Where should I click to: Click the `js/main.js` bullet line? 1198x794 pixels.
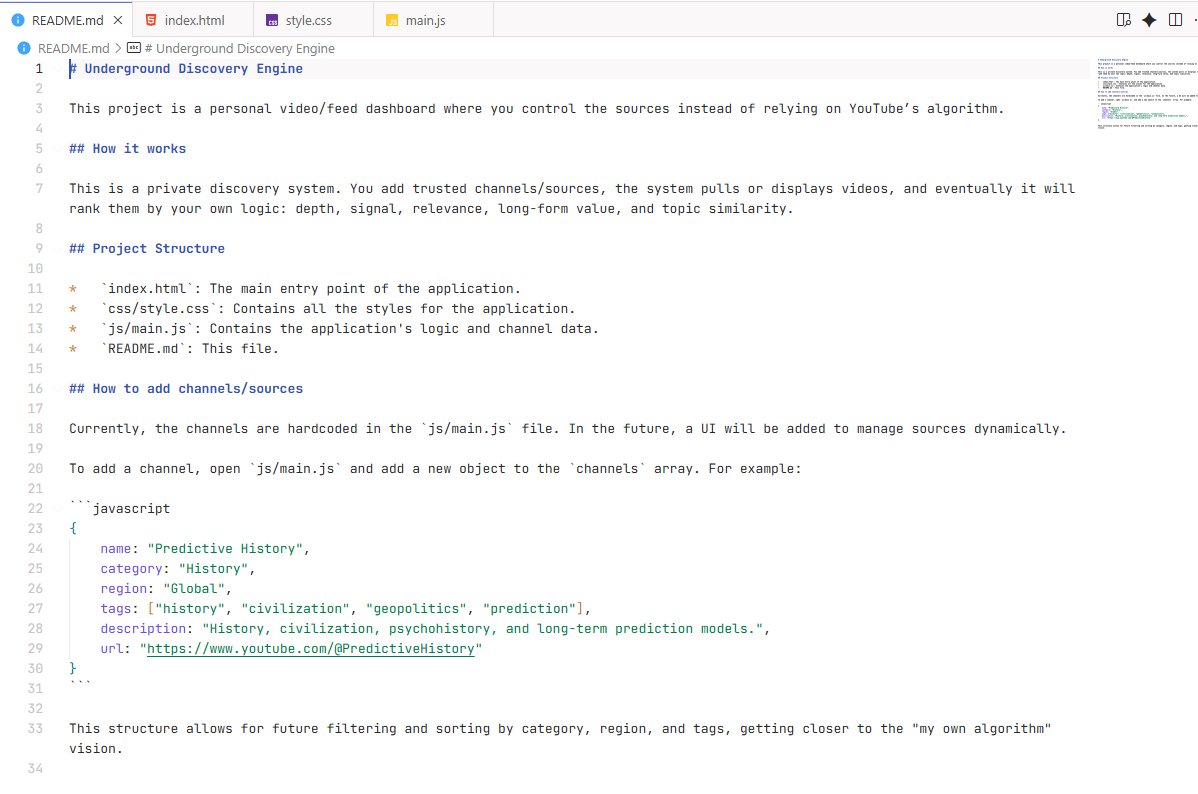[x=334, y=329]
